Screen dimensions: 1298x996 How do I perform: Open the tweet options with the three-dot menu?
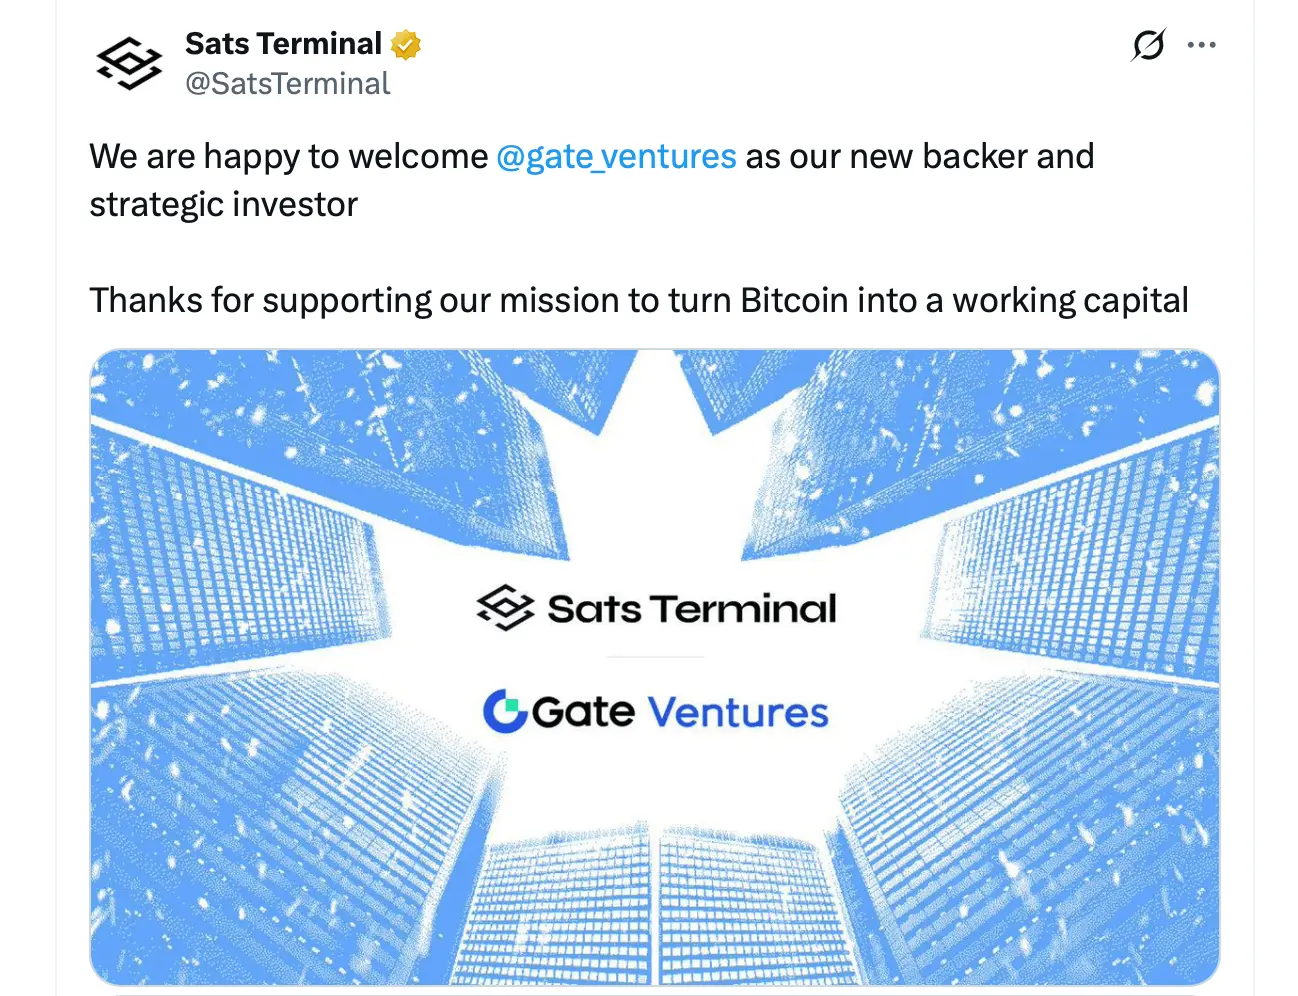tap(1201, 44)
